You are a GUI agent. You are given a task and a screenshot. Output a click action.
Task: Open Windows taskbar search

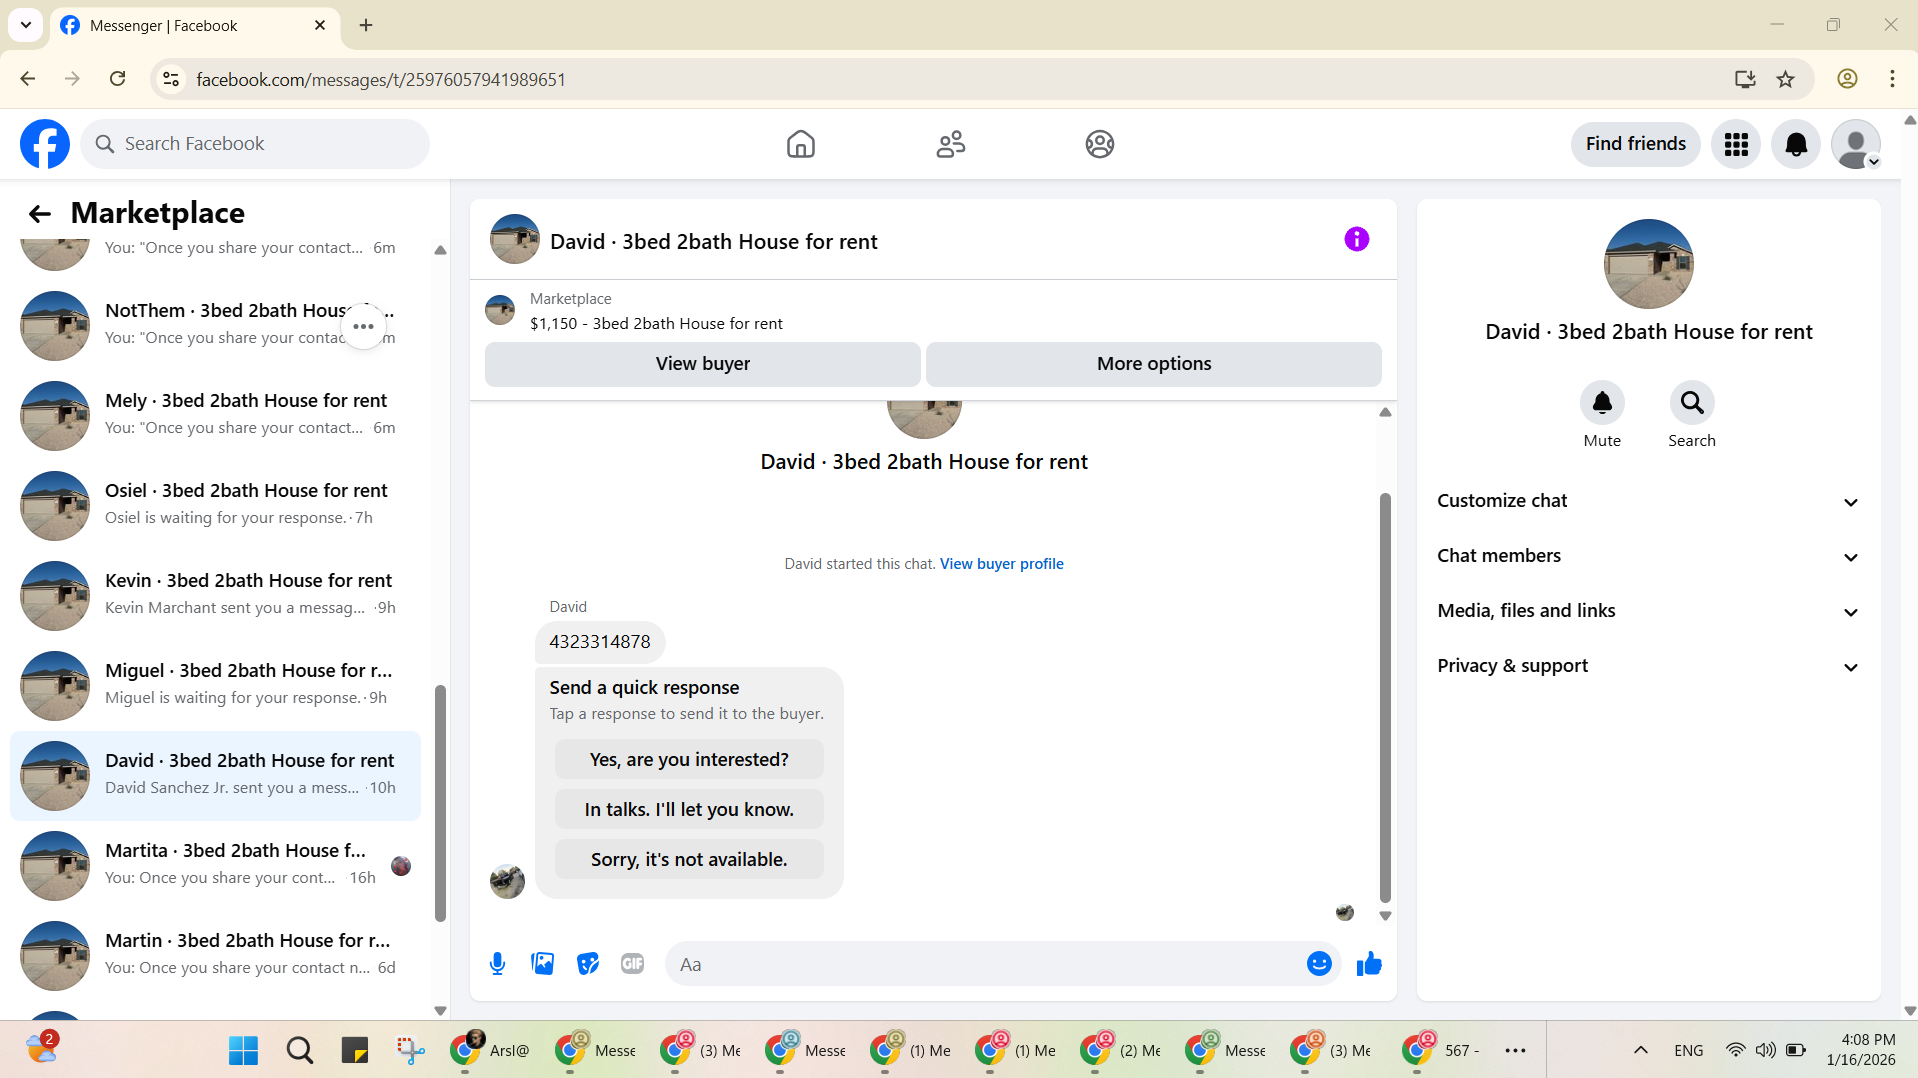(299, 1050)
